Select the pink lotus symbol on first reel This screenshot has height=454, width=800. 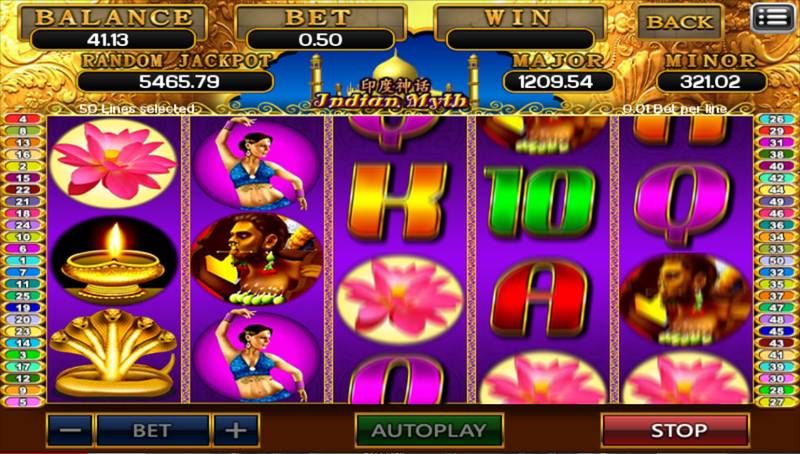pos(114,161)
